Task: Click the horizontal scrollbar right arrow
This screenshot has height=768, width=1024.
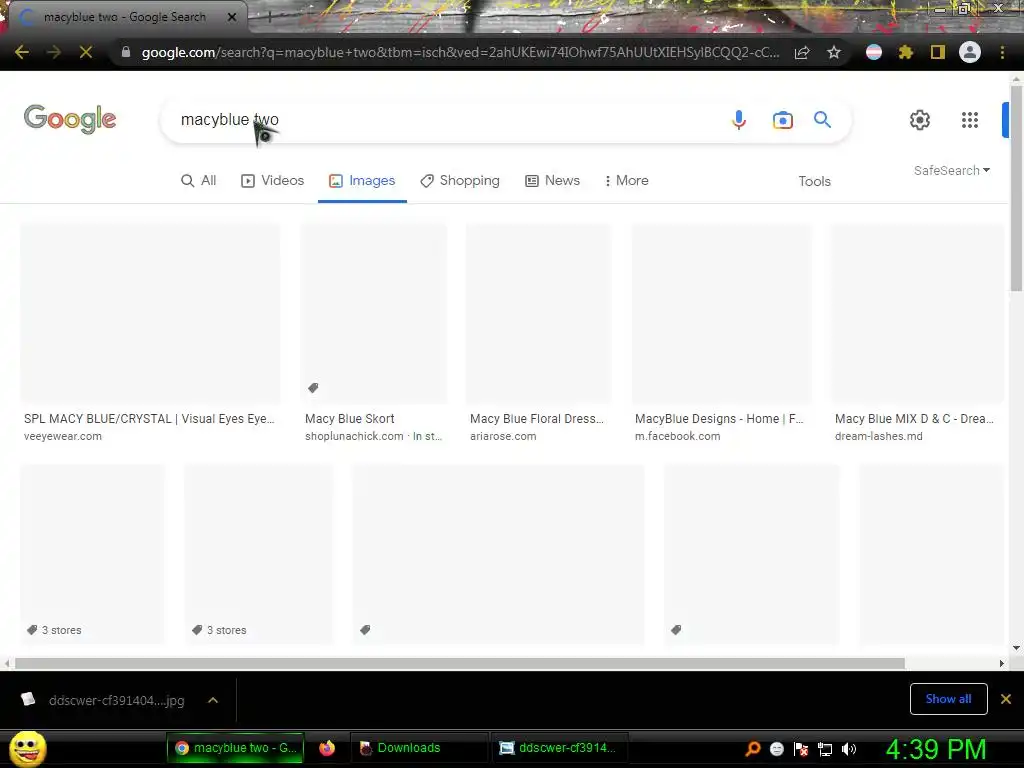Action: (x=1002, y=664)
